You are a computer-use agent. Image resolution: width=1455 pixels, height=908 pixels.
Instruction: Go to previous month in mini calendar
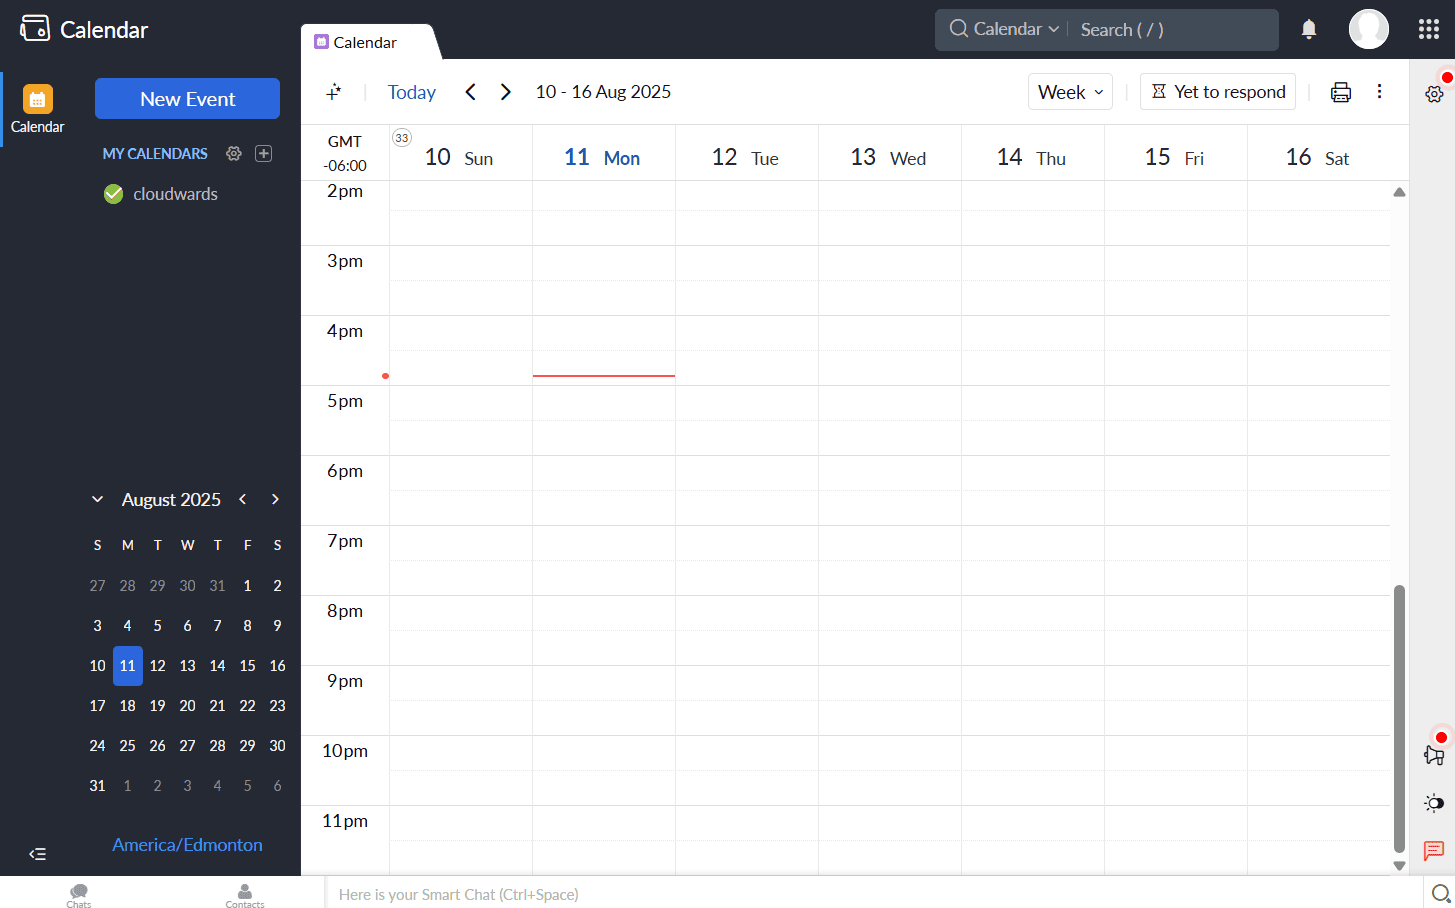pos(242,499)
